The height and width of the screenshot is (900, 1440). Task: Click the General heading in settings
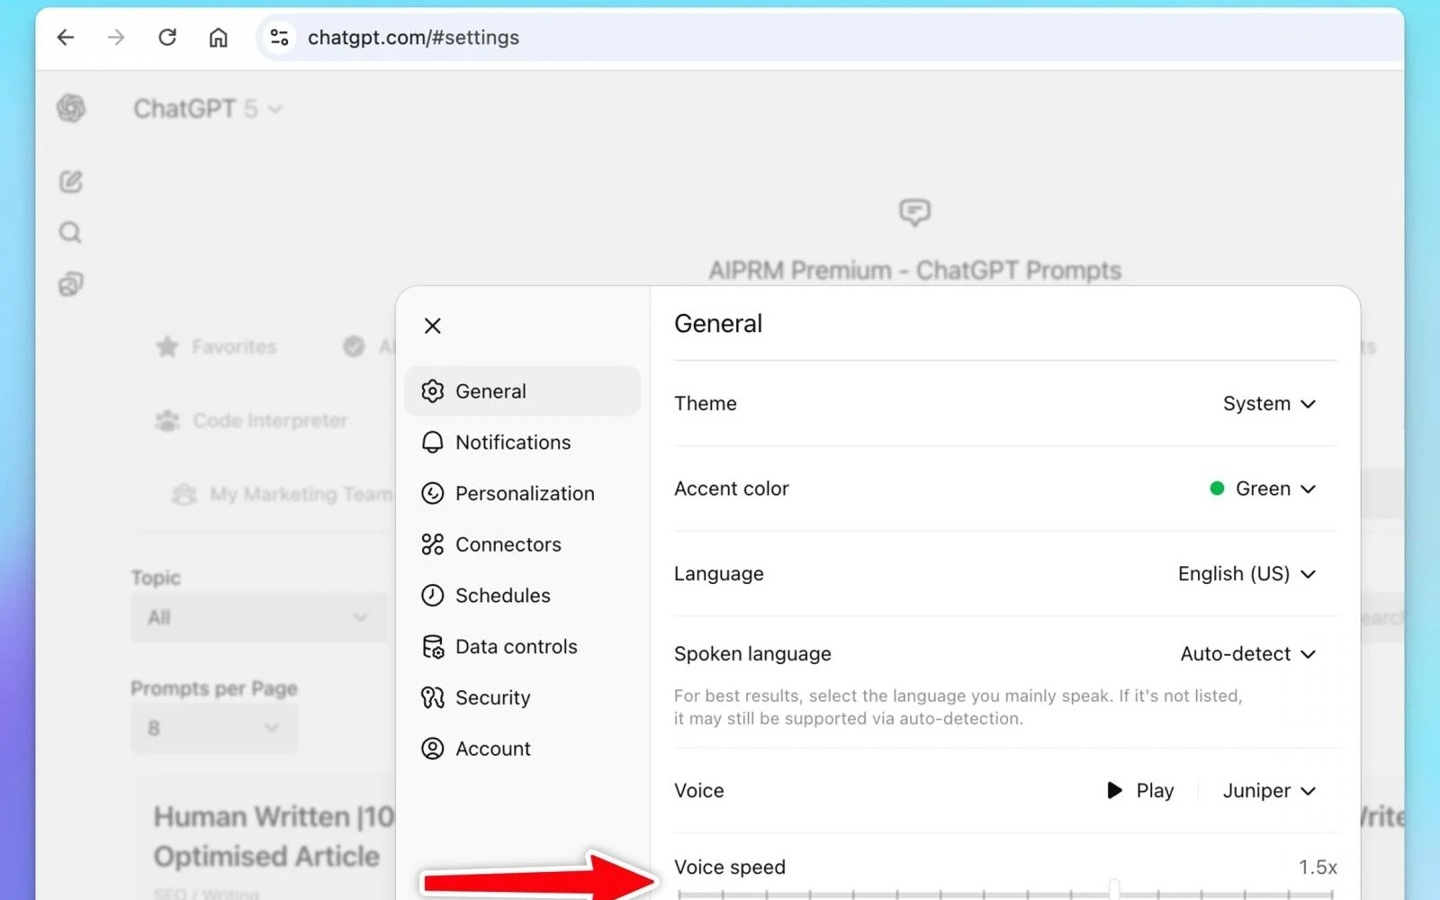(718, 324)
